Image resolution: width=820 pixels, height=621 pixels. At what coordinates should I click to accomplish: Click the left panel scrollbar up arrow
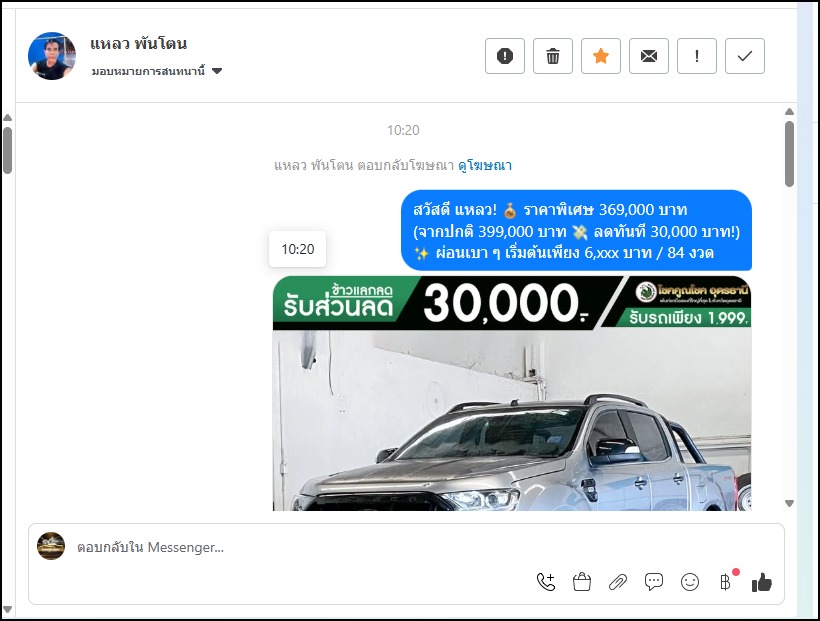[7, 118]
